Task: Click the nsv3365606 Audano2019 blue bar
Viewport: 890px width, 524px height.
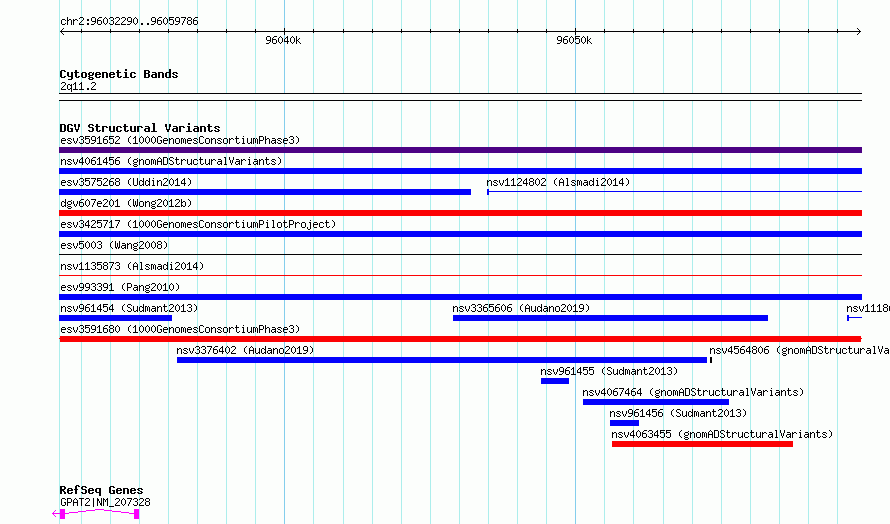Action: (610, 318)
